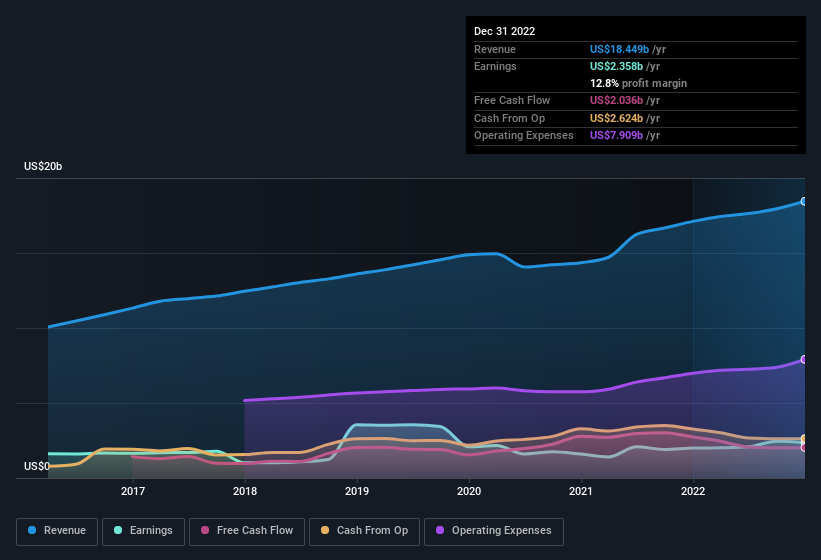Click the Revenue label in tooltip
821x560 pixels.
(x=495, y=49)
